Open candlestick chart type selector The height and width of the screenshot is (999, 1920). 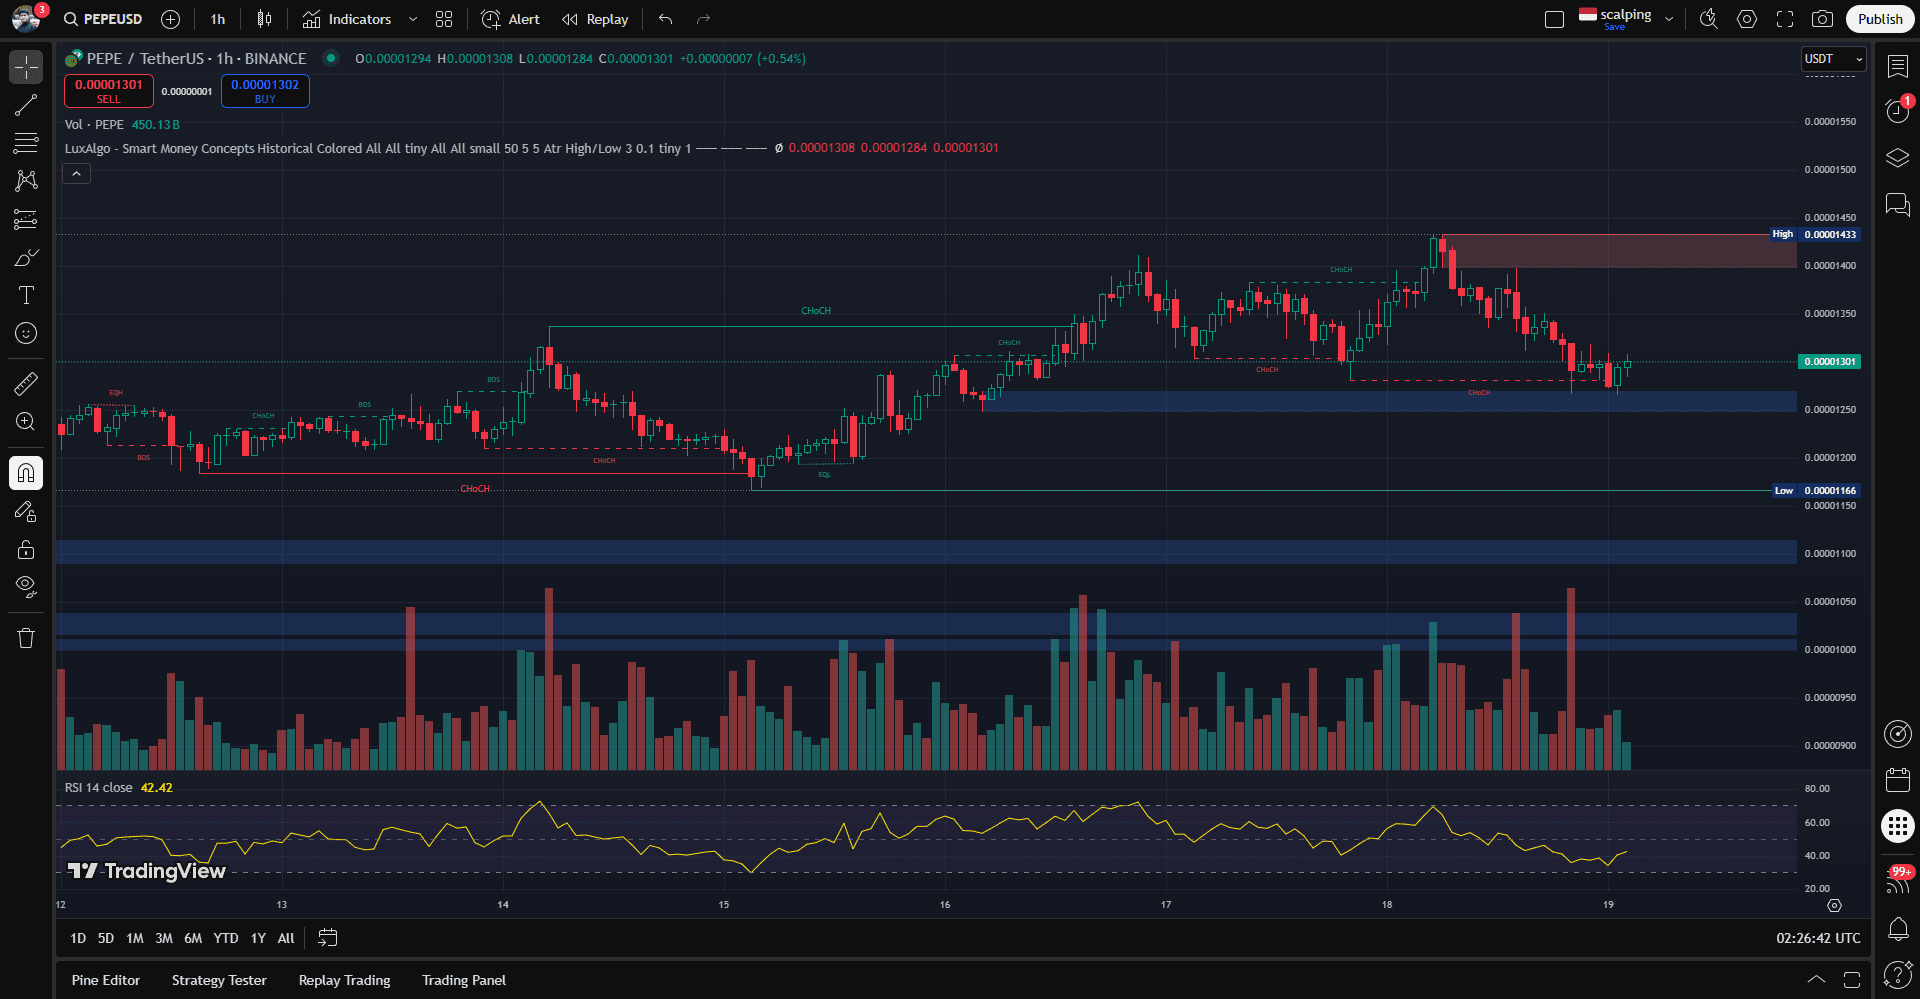[x=264, y=19]
